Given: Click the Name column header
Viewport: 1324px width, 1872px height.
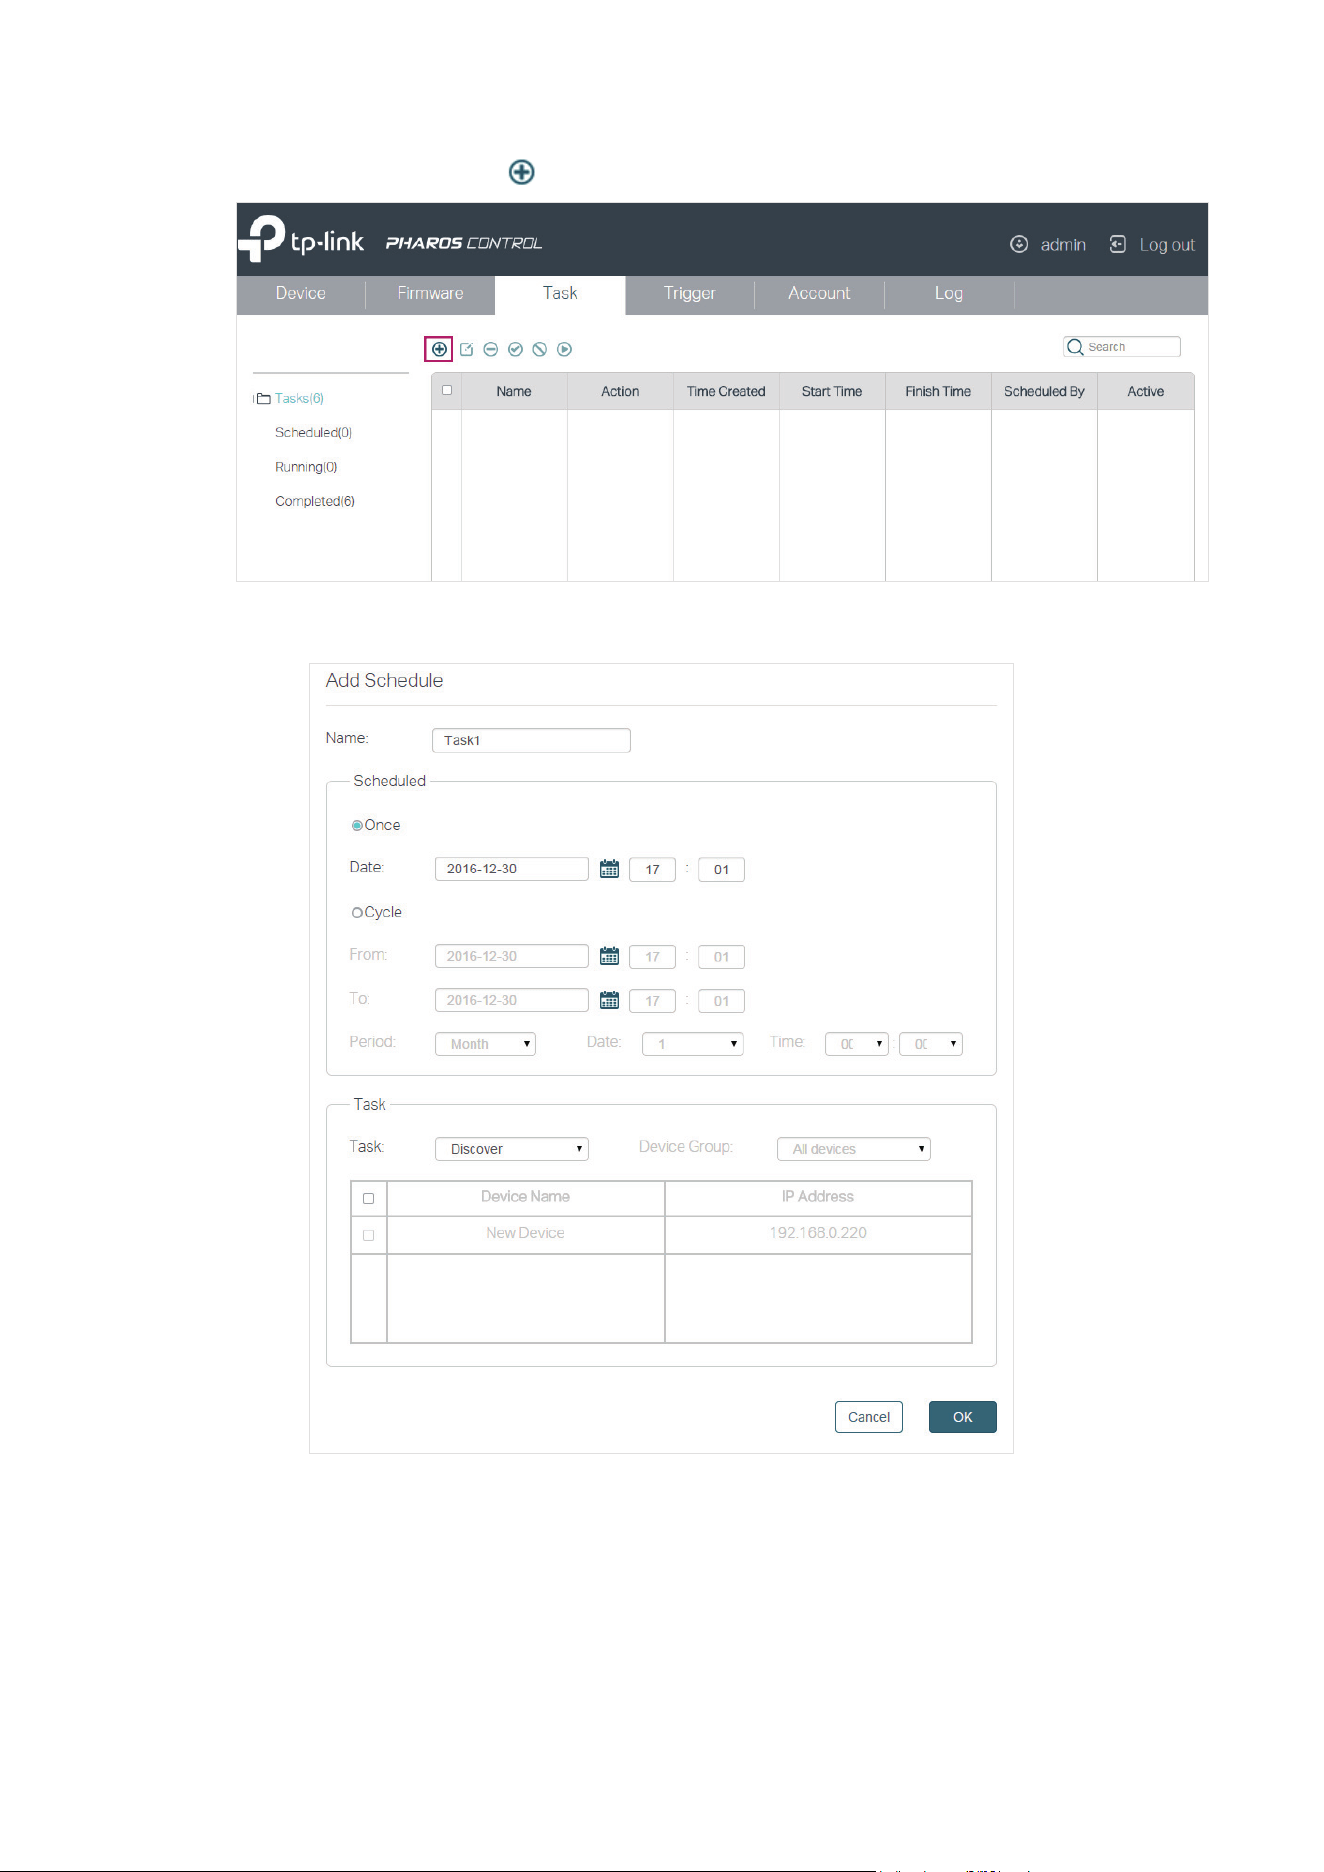Looking at the screenshot, I should [x=514, y=391].
